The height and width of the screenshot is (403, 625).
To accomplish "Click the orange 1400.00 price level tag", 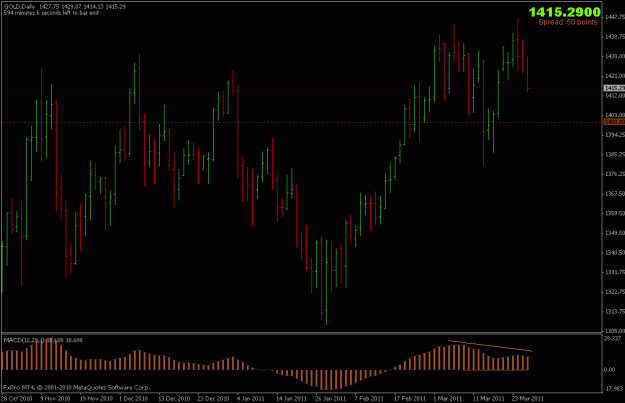I will pos(615,122).
